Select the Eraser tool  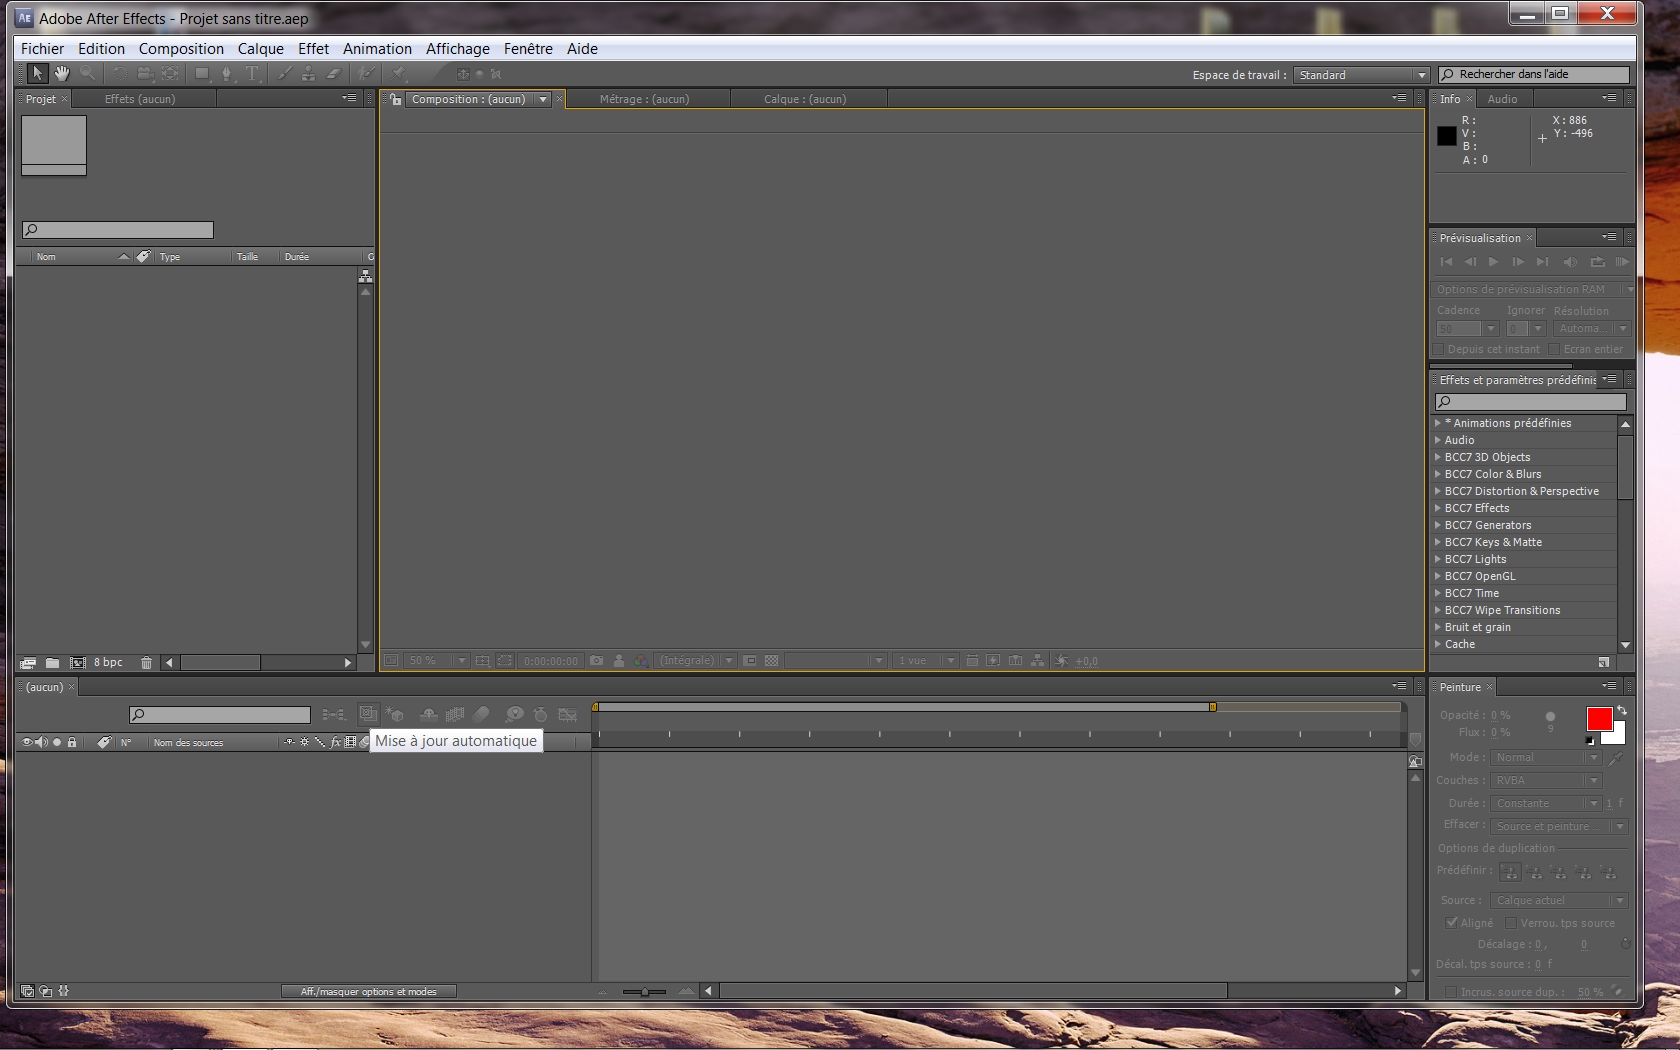tap(334, 73)
